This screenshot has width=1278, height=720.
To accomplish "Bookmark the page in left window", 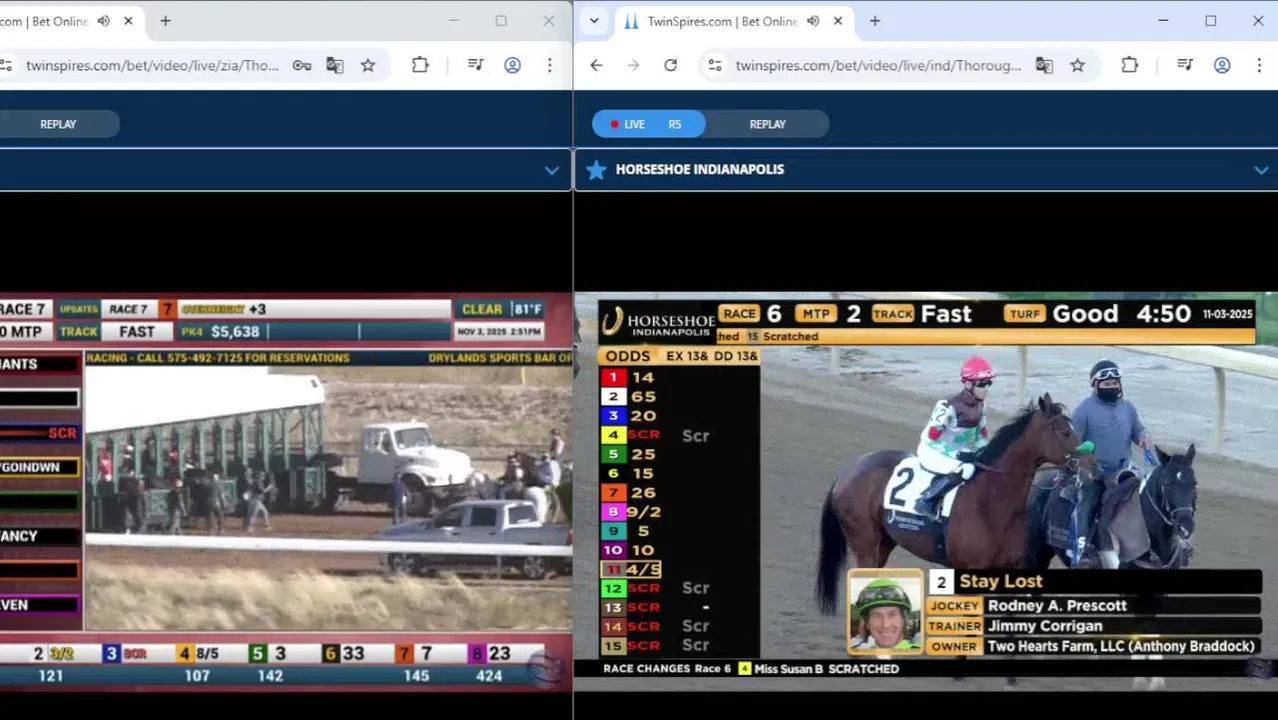I will 368,65.
